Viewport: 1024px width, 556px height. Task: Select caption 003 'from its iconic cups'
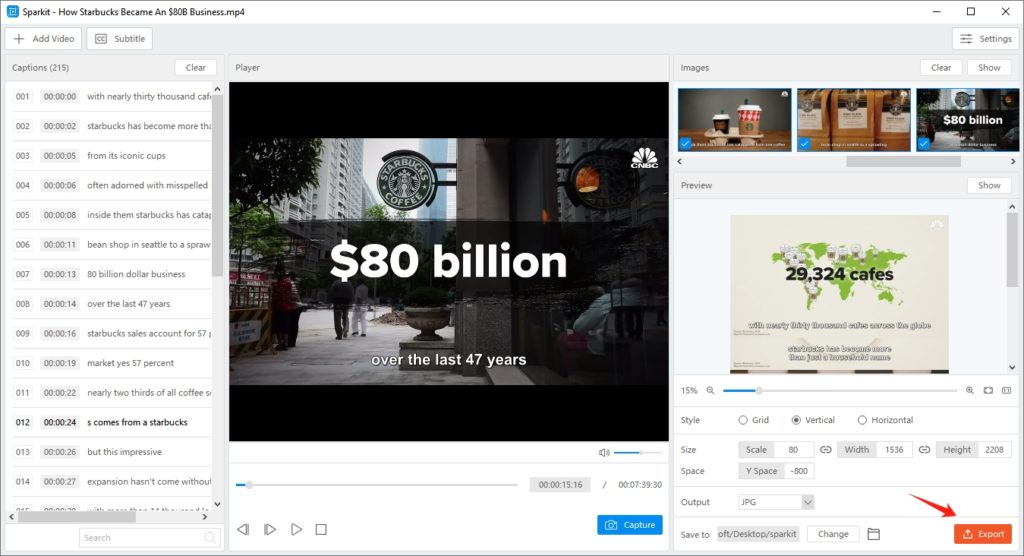pos(111,155)
